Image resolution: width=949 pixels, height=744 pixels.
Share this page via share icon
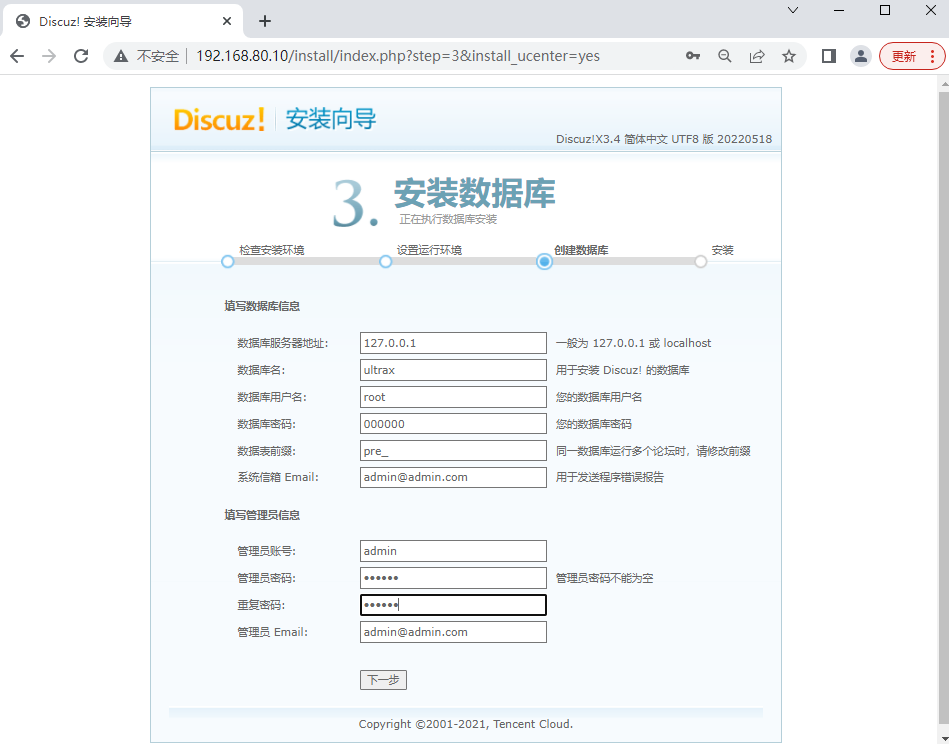(757, 56)
